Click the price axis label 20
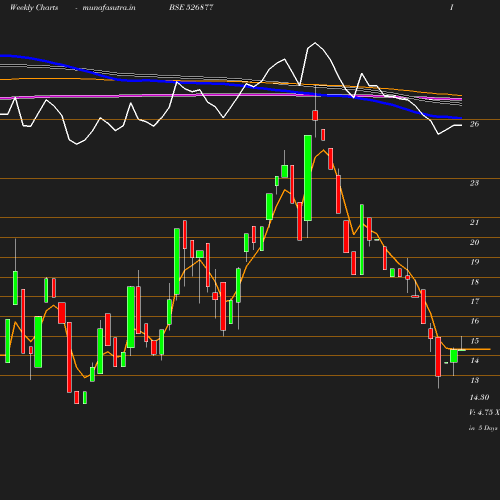The width and height of the screenshot is (500, 500). (x=474, y=242)
